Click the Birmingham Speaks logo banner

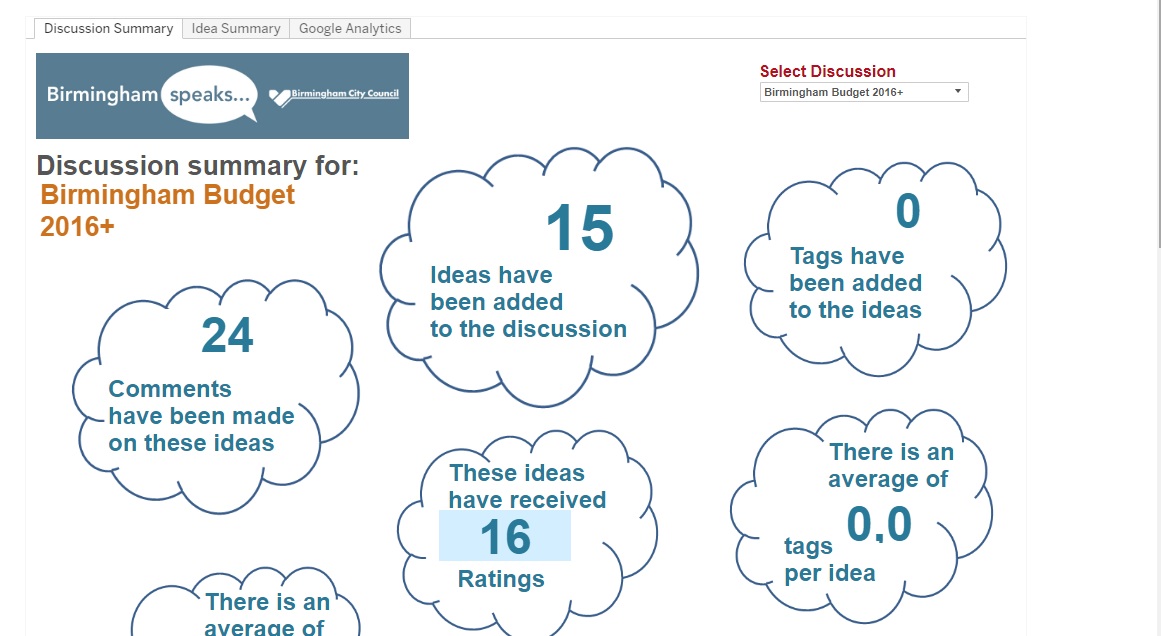222,96
